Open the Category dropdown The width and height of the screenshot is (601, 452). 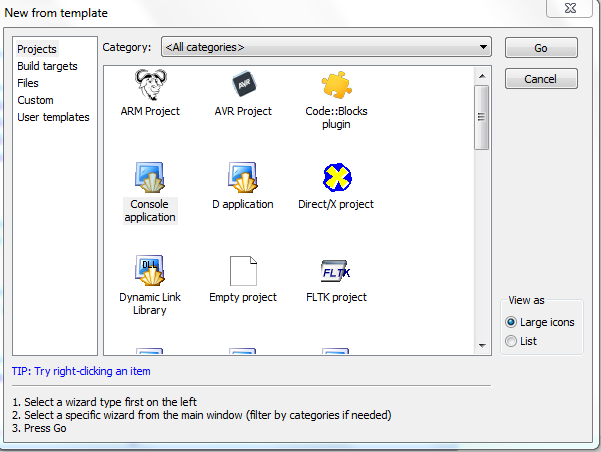pyautogui.click(x=326, y=47)
